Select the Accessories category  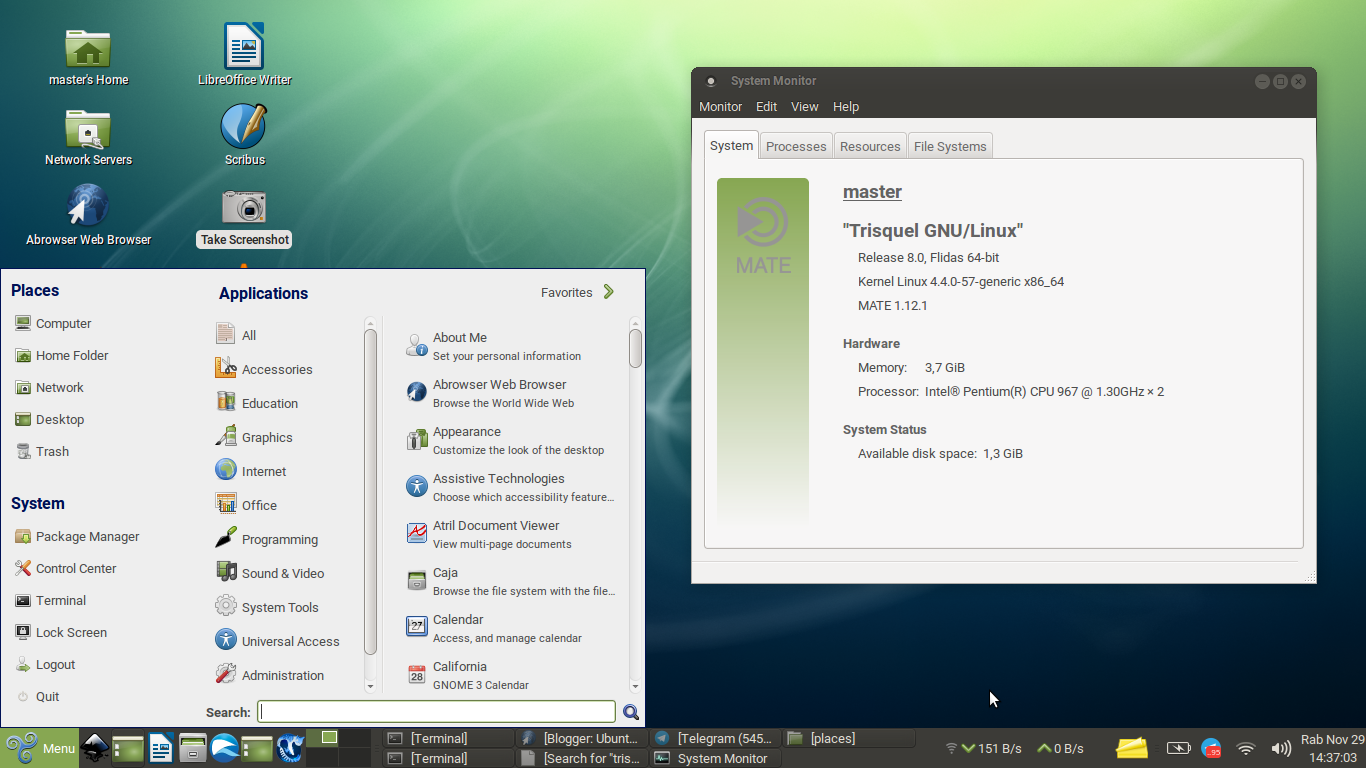[x=287, y=369]
